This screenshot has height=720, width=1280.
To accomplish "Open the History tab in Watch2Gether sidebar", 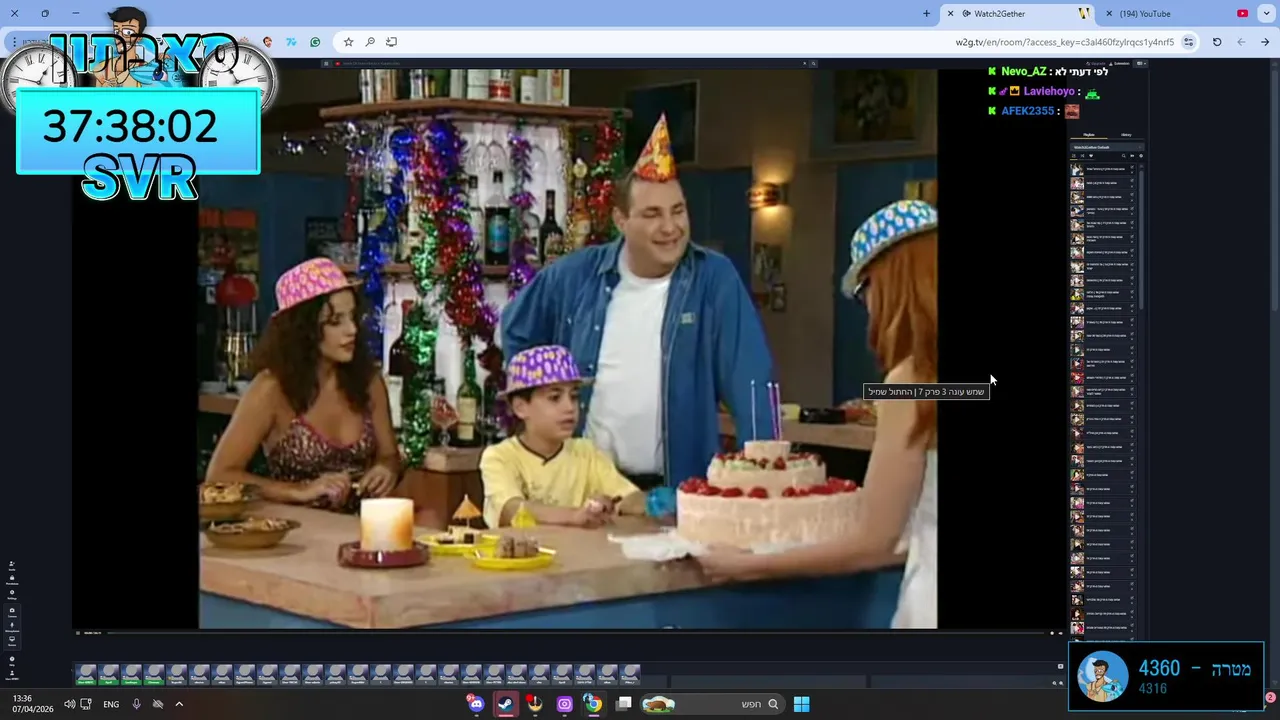I will coord(1126,134).
